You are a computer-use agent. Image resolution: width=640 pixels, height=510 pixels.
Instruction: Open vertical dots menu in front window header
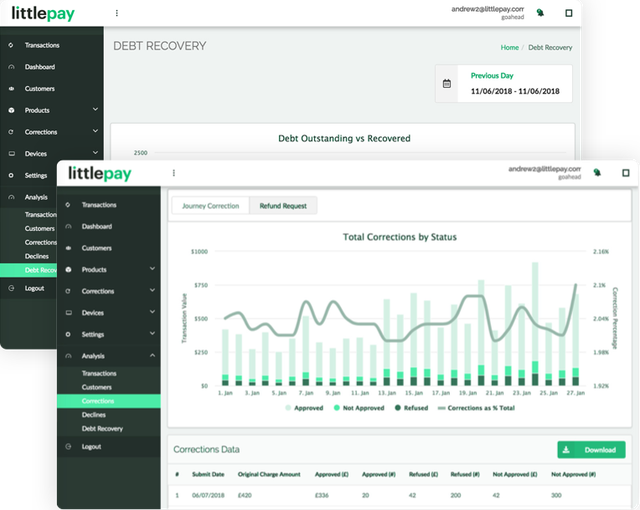[x=174, y=173]
